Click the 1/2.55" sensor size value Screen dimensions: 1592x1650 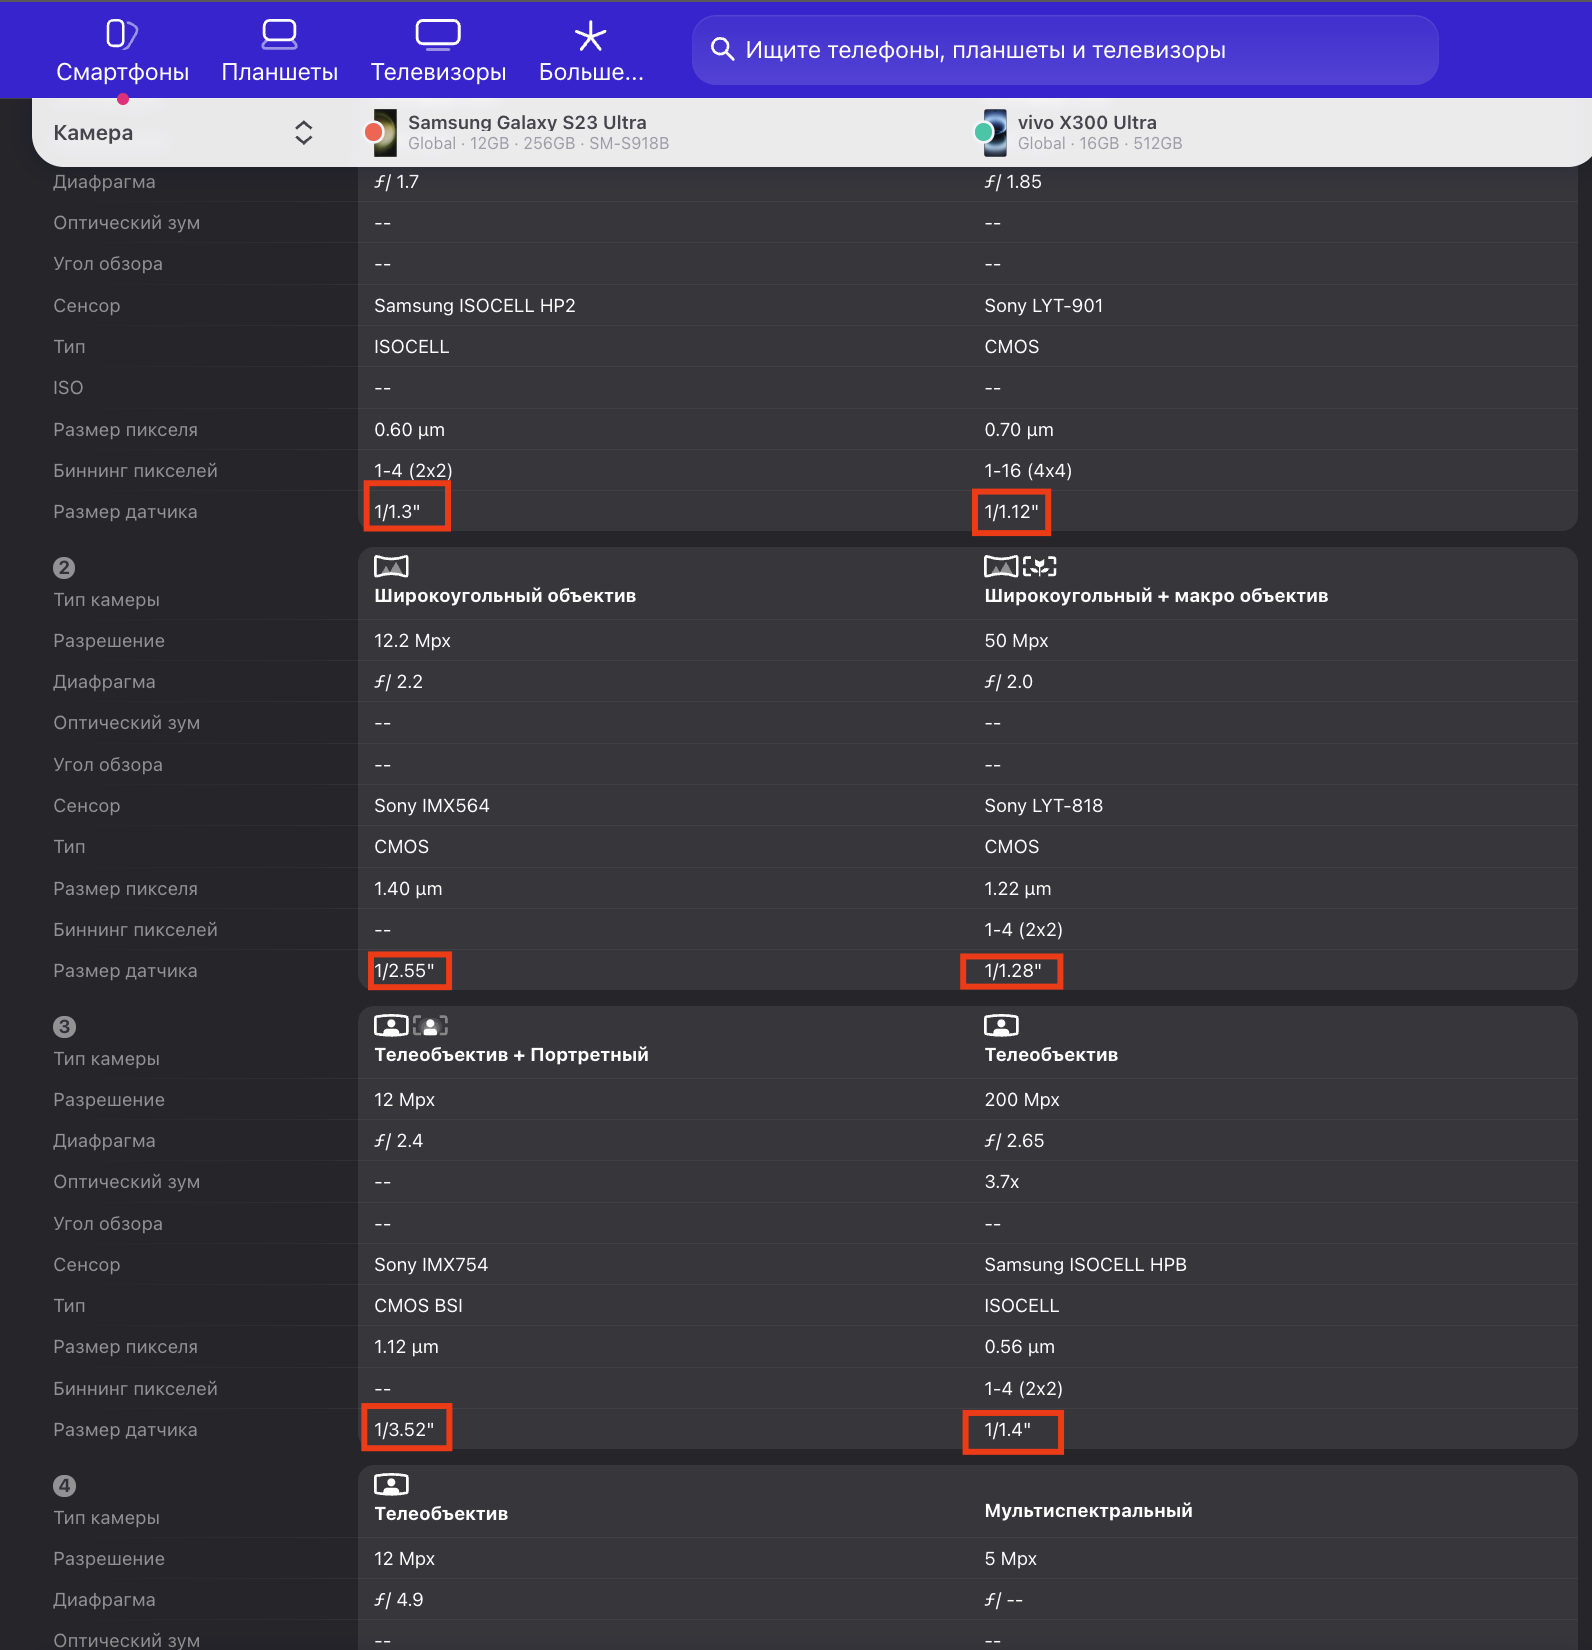pos(404,971)
